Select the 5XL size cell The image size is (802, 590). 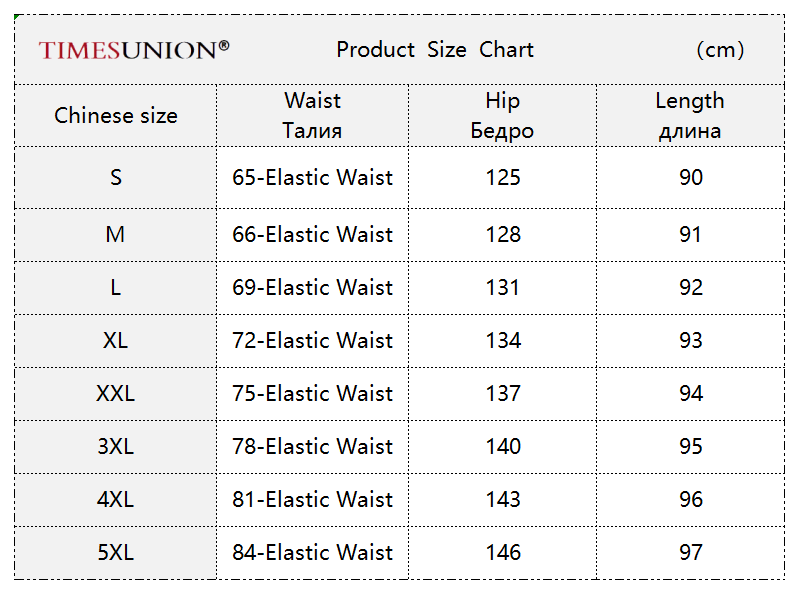116,553
